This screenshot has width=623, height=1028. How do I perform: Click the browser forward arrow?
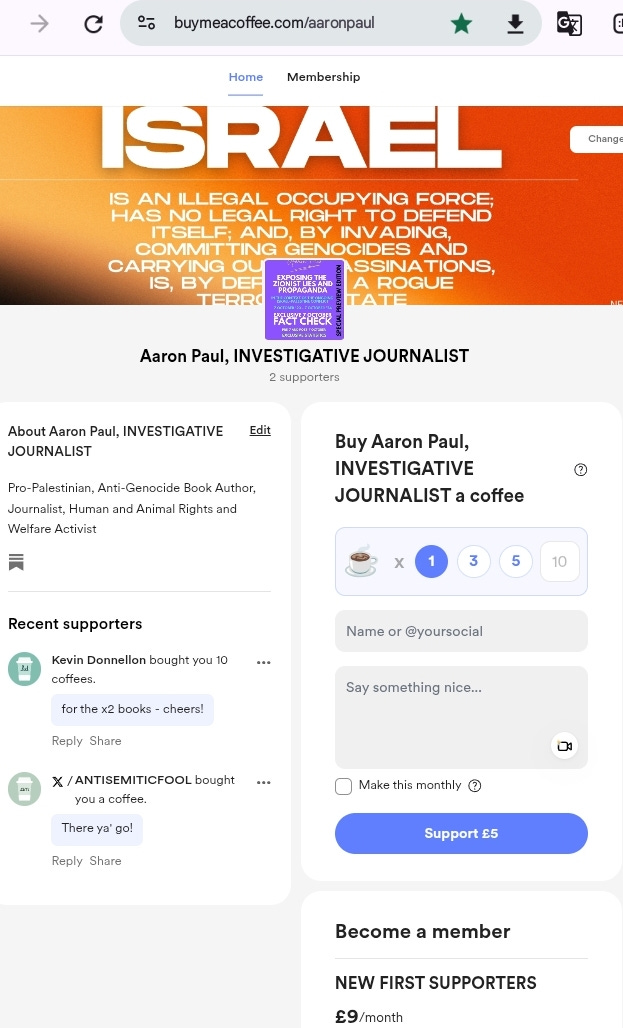coord(39,24)
